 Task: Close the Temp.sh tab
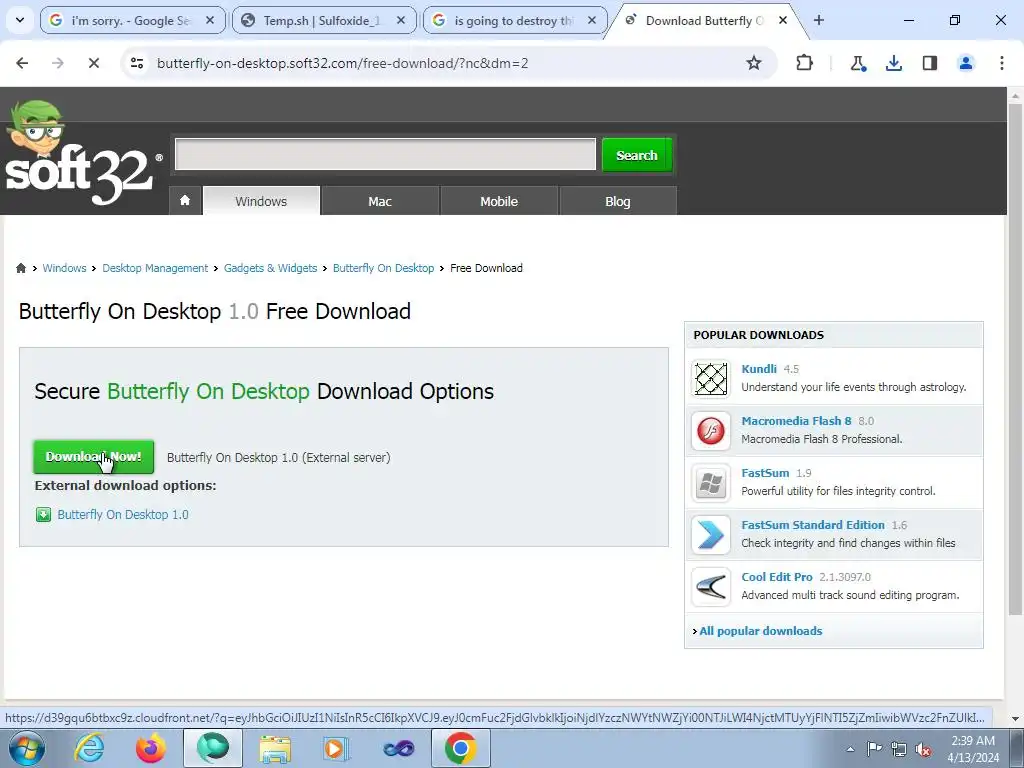point(401,20)
